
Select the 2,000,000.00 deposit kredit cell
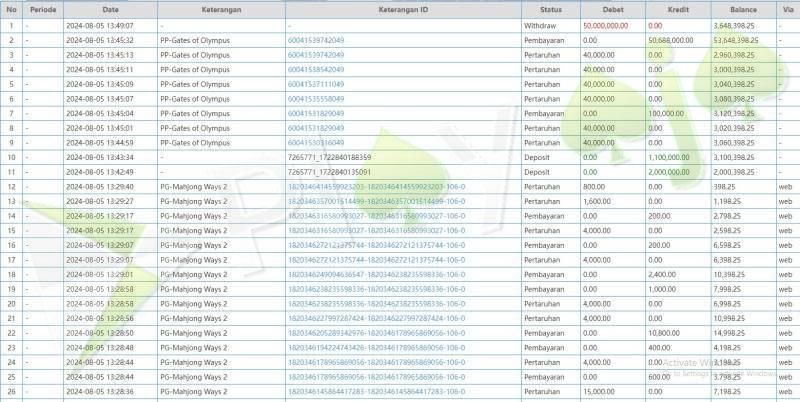[669, 172]
